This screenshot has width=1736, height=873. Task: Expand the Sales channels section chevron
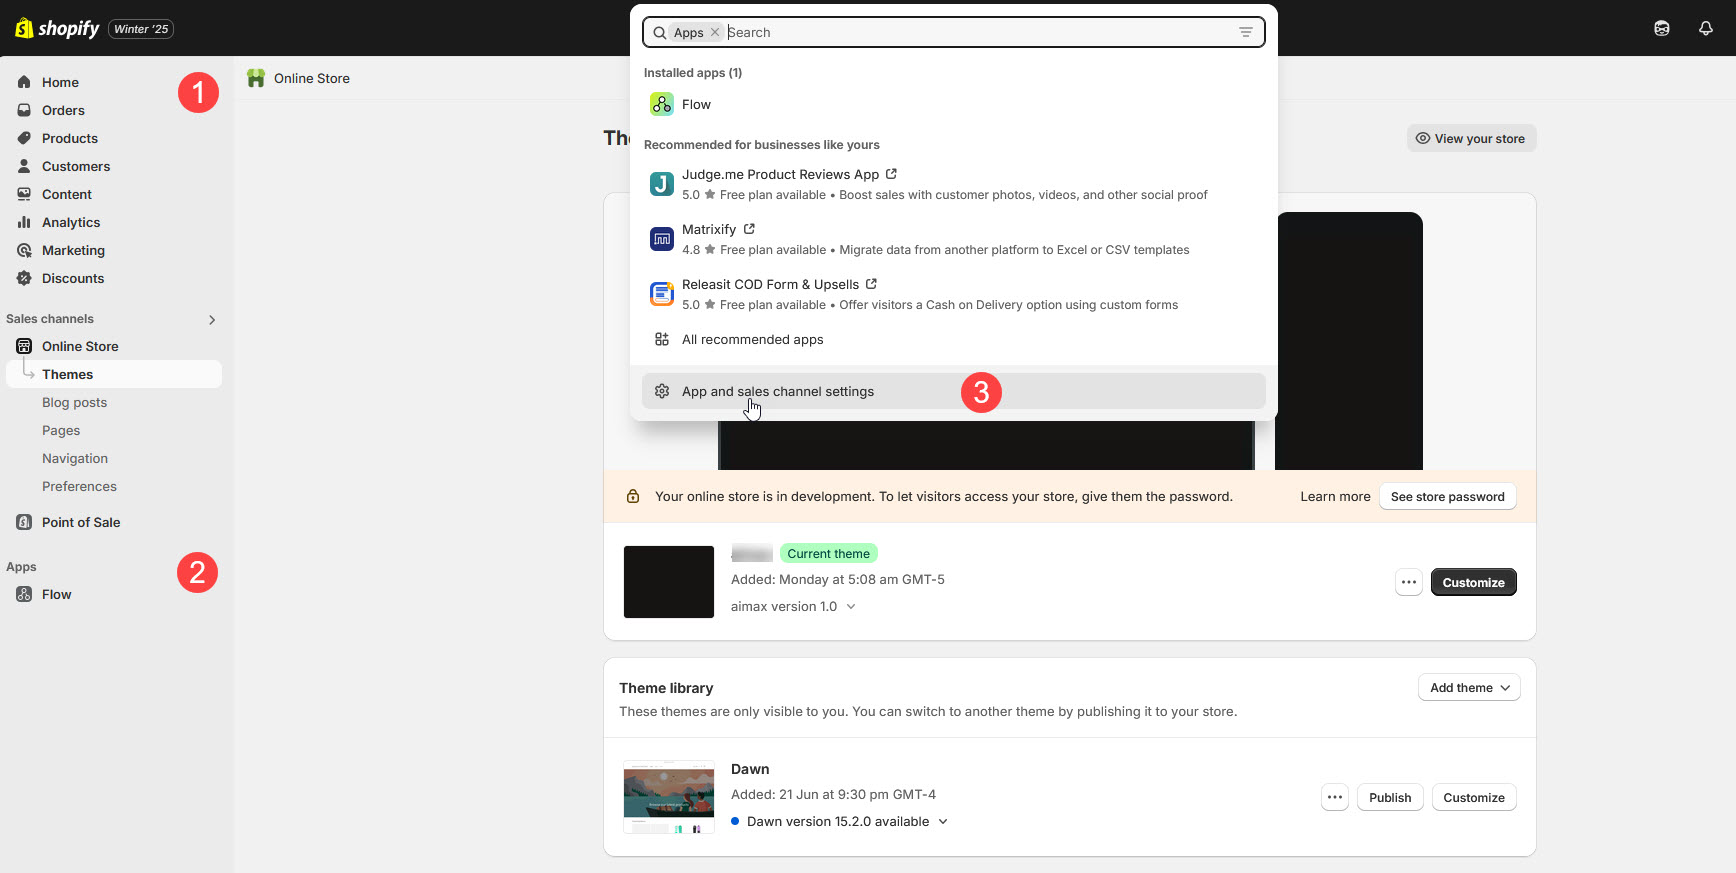coord(212,320)
